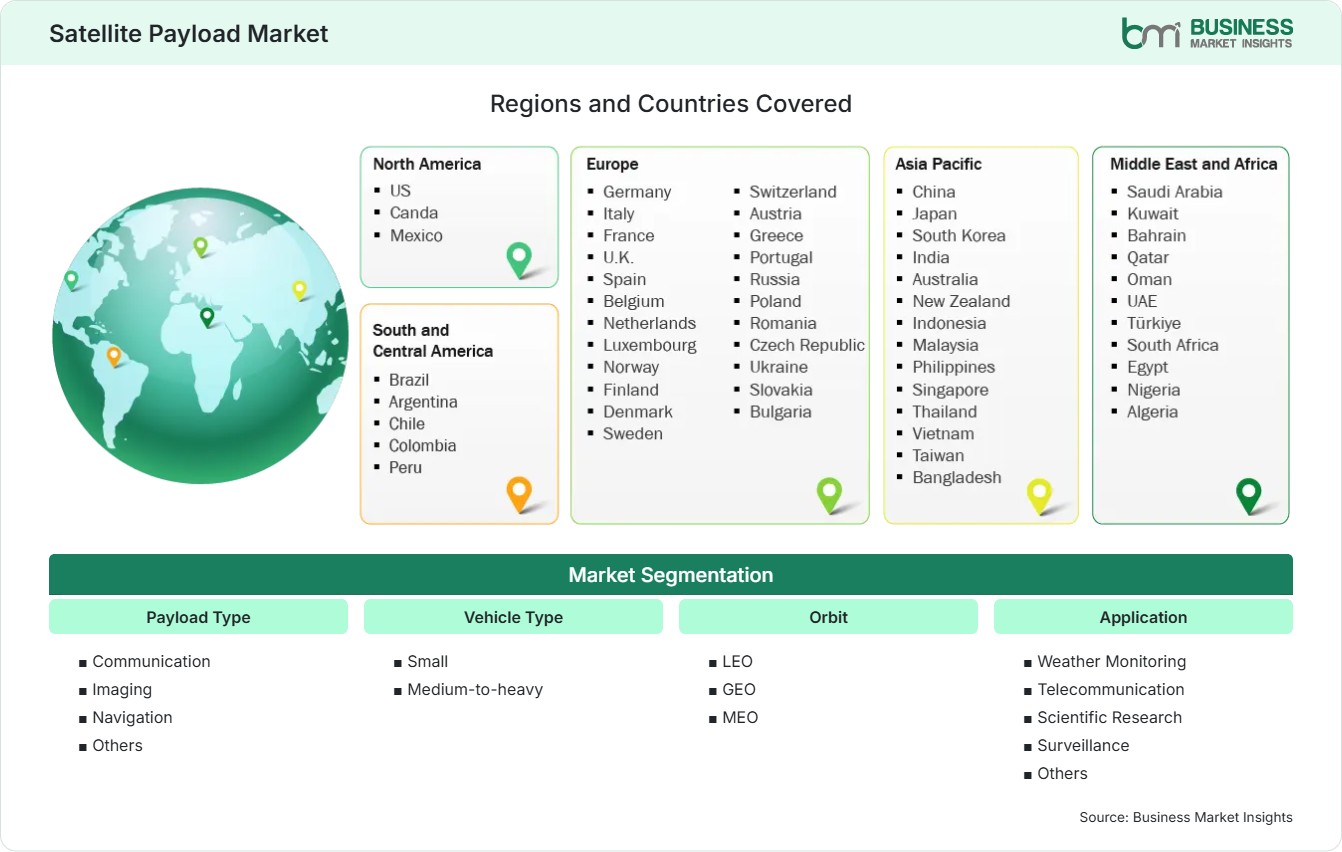
Task: Click Navigation under Payload Type
Action: coord(132,717)
